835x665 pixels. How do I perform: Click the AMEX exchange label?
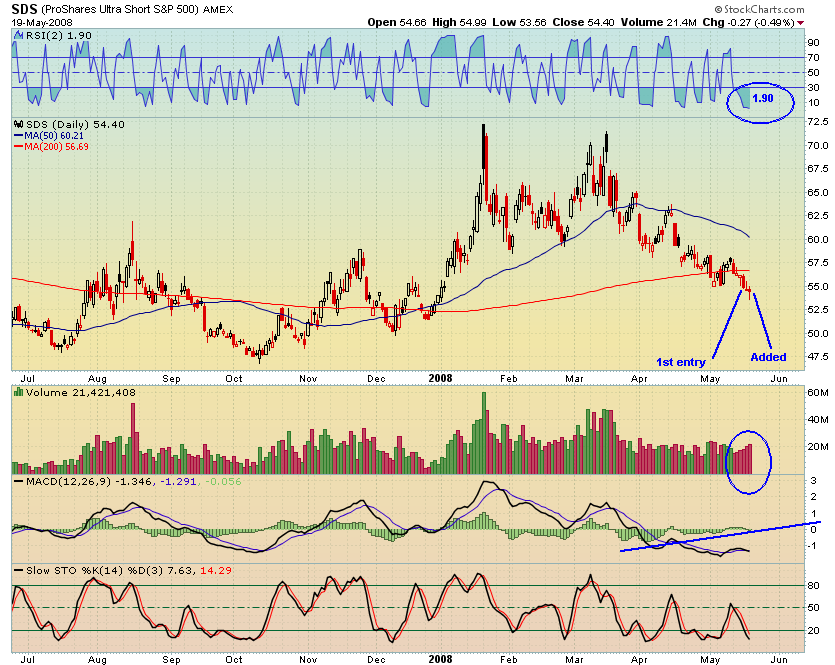point(218,10)
